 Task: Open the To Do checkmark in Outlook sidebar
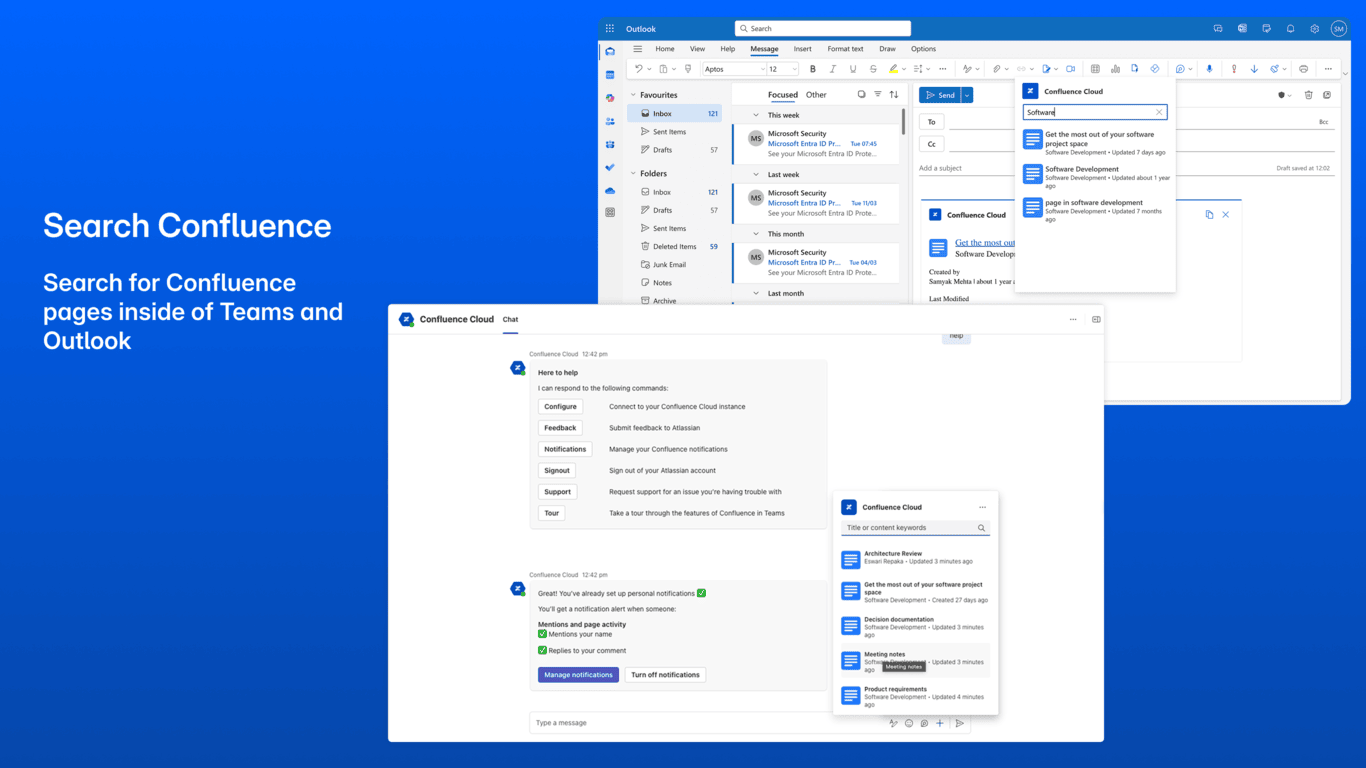[610, 167]
